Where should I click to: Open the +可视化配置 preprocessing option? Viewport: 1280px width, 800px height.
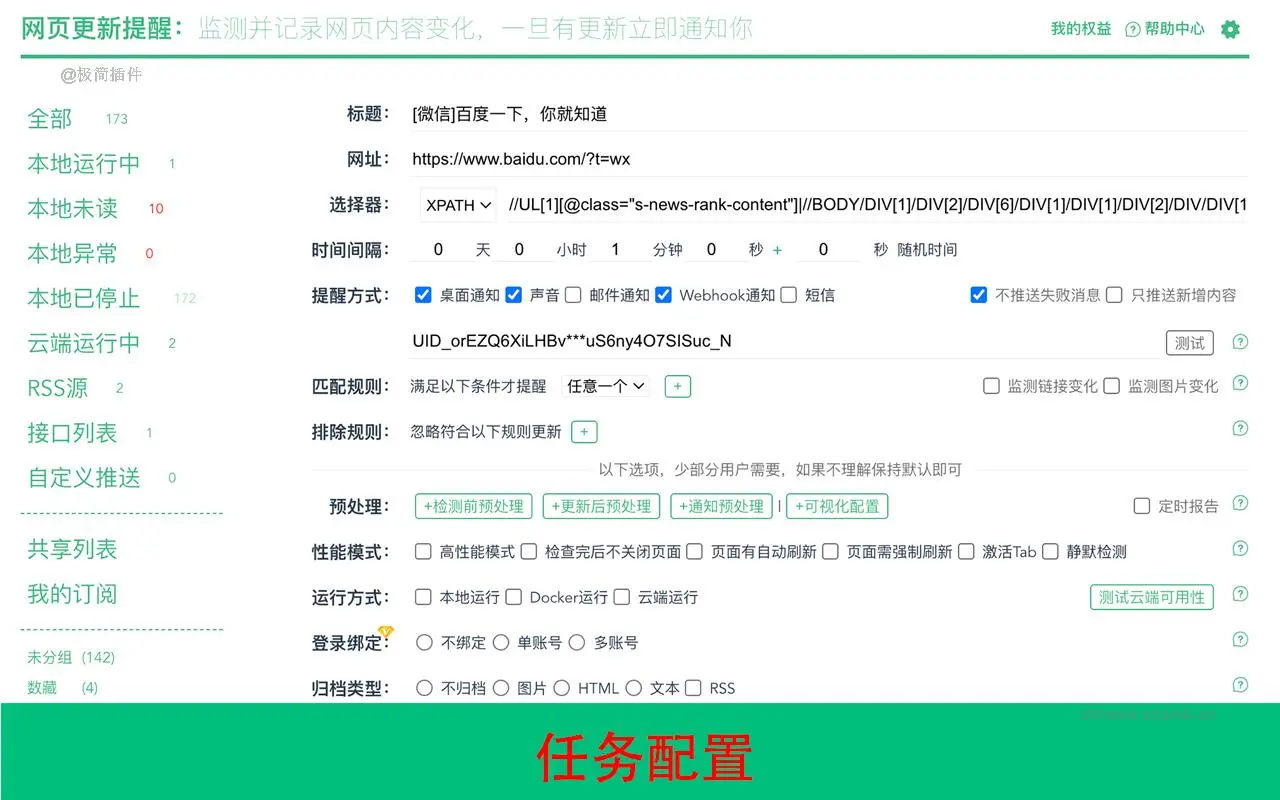[837, 506]
